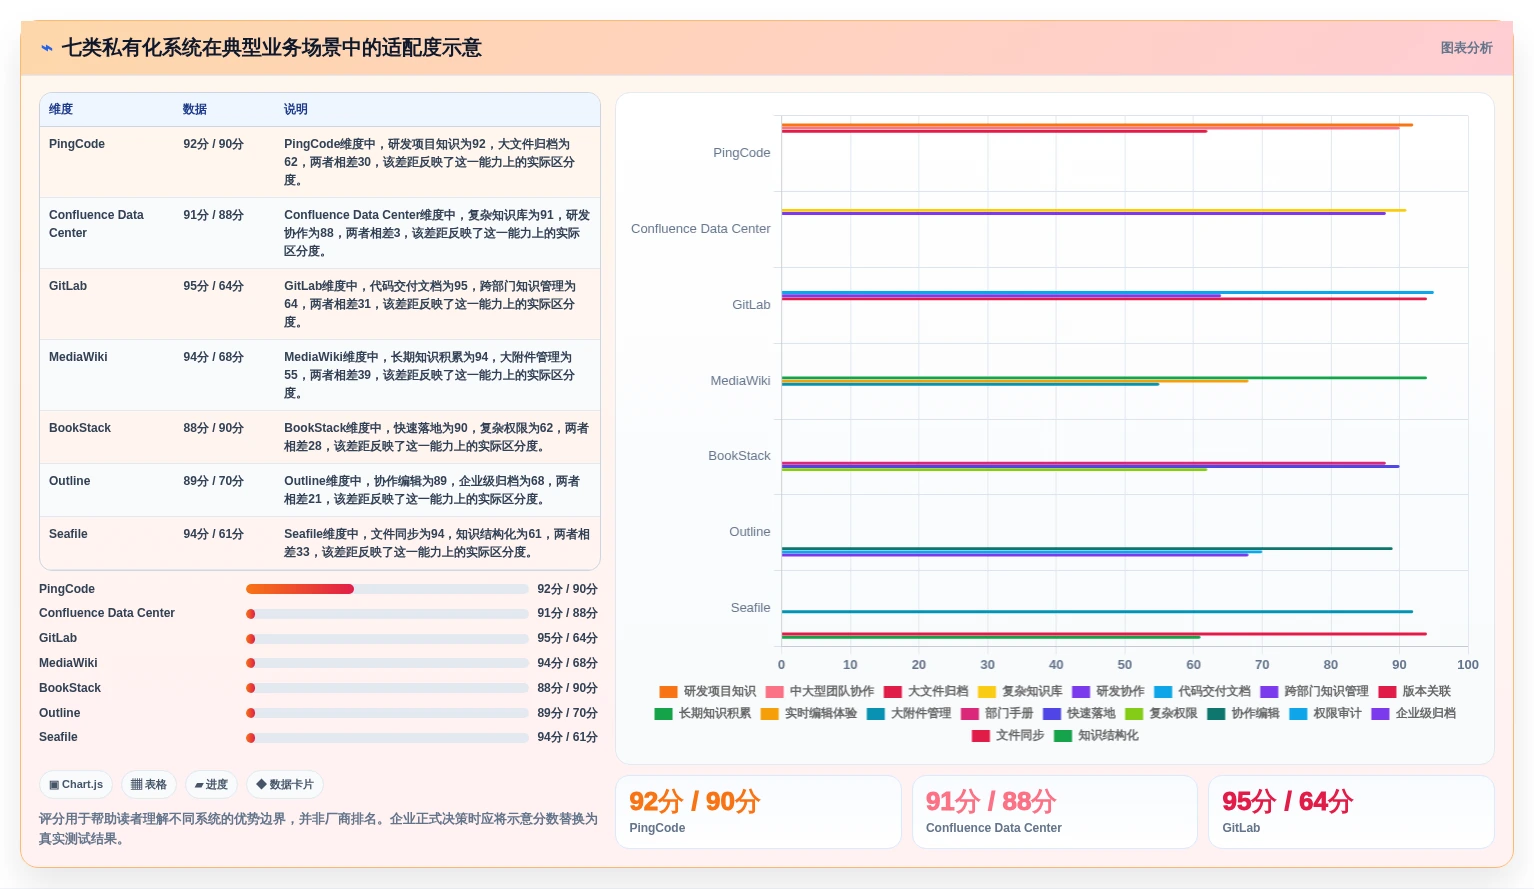Click the table value 89分 / 70分

click(x=213, y=481)
